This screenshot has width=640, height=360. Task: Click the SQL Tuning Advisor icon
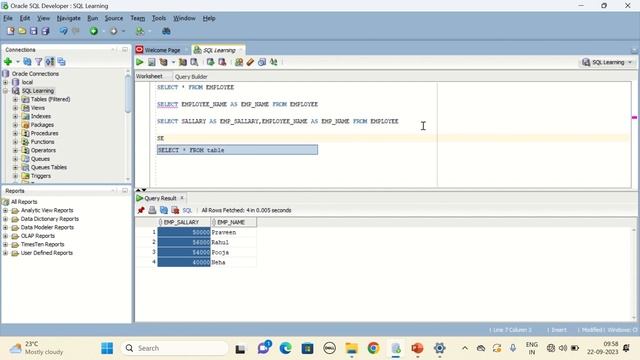pyautogui.click(x=194, y=62)
